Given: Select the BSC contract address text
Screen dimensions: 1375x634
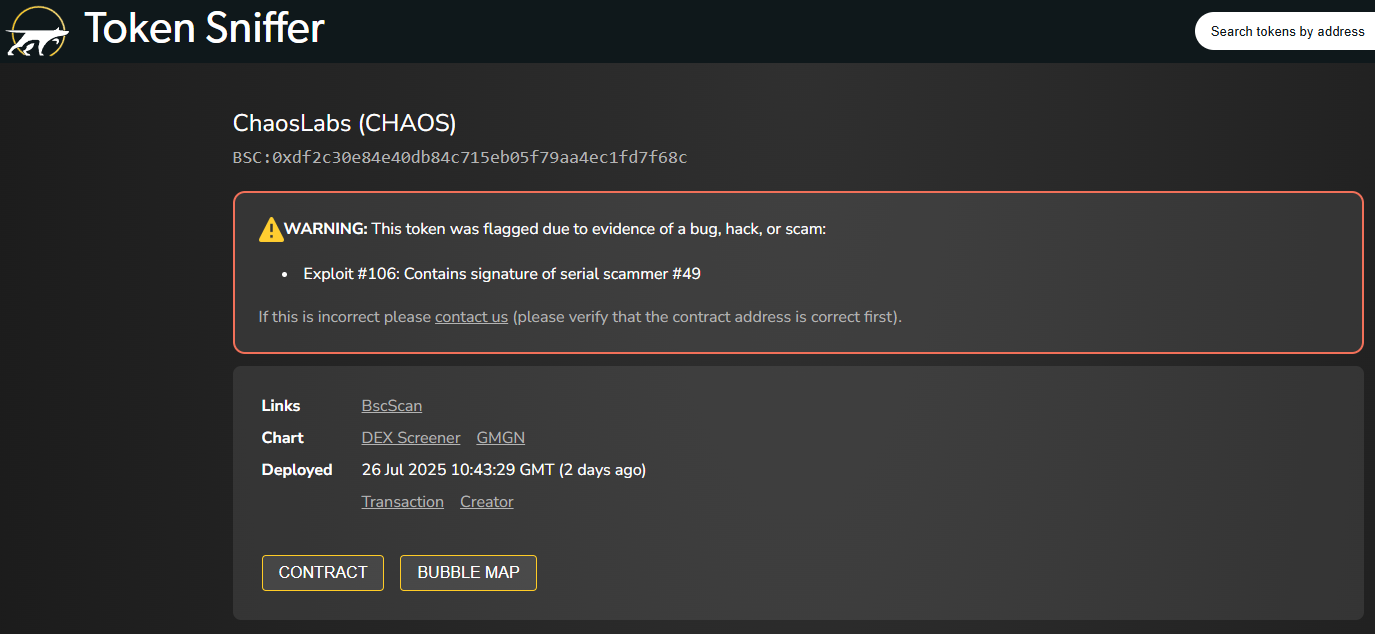Looking at the screenshot, I should (x=460, y=157).
